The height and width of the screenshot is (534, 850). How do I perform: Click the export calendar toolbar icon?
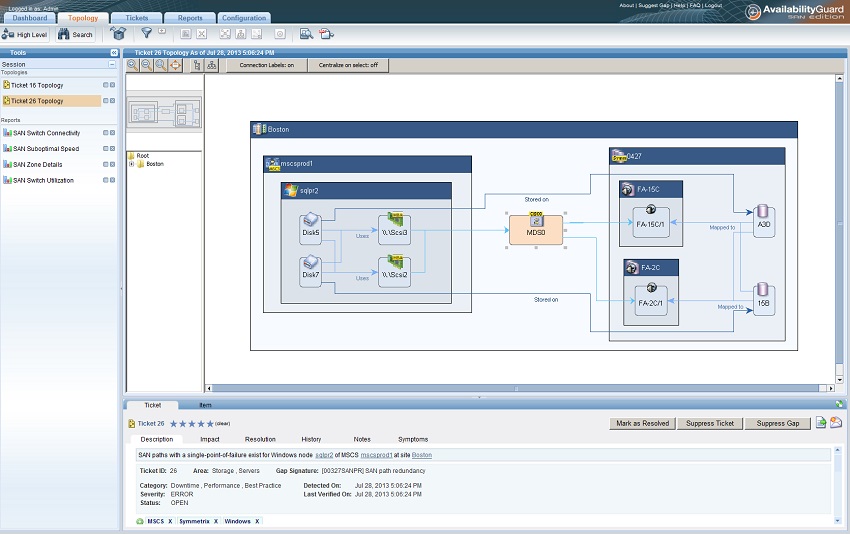(x=326, y=34)
